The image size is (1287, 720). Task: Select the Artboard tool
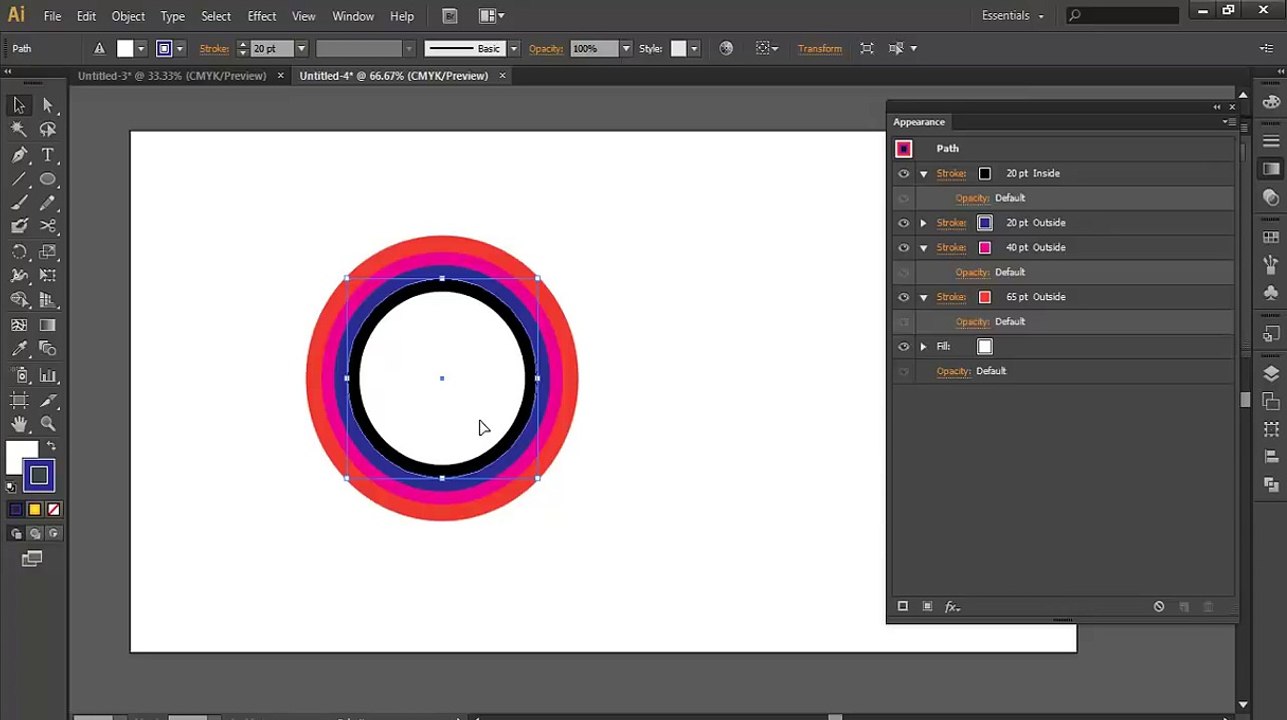point(19,400)
